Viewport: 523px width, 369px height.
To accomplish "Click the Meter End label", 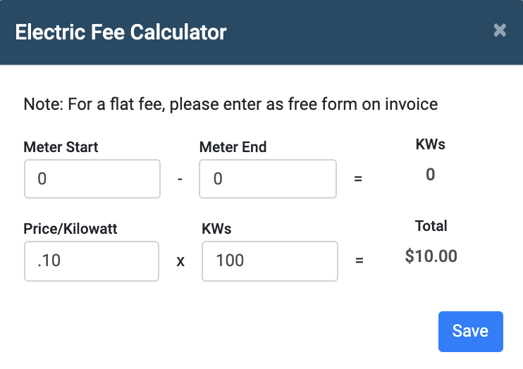I will [233, 147].
